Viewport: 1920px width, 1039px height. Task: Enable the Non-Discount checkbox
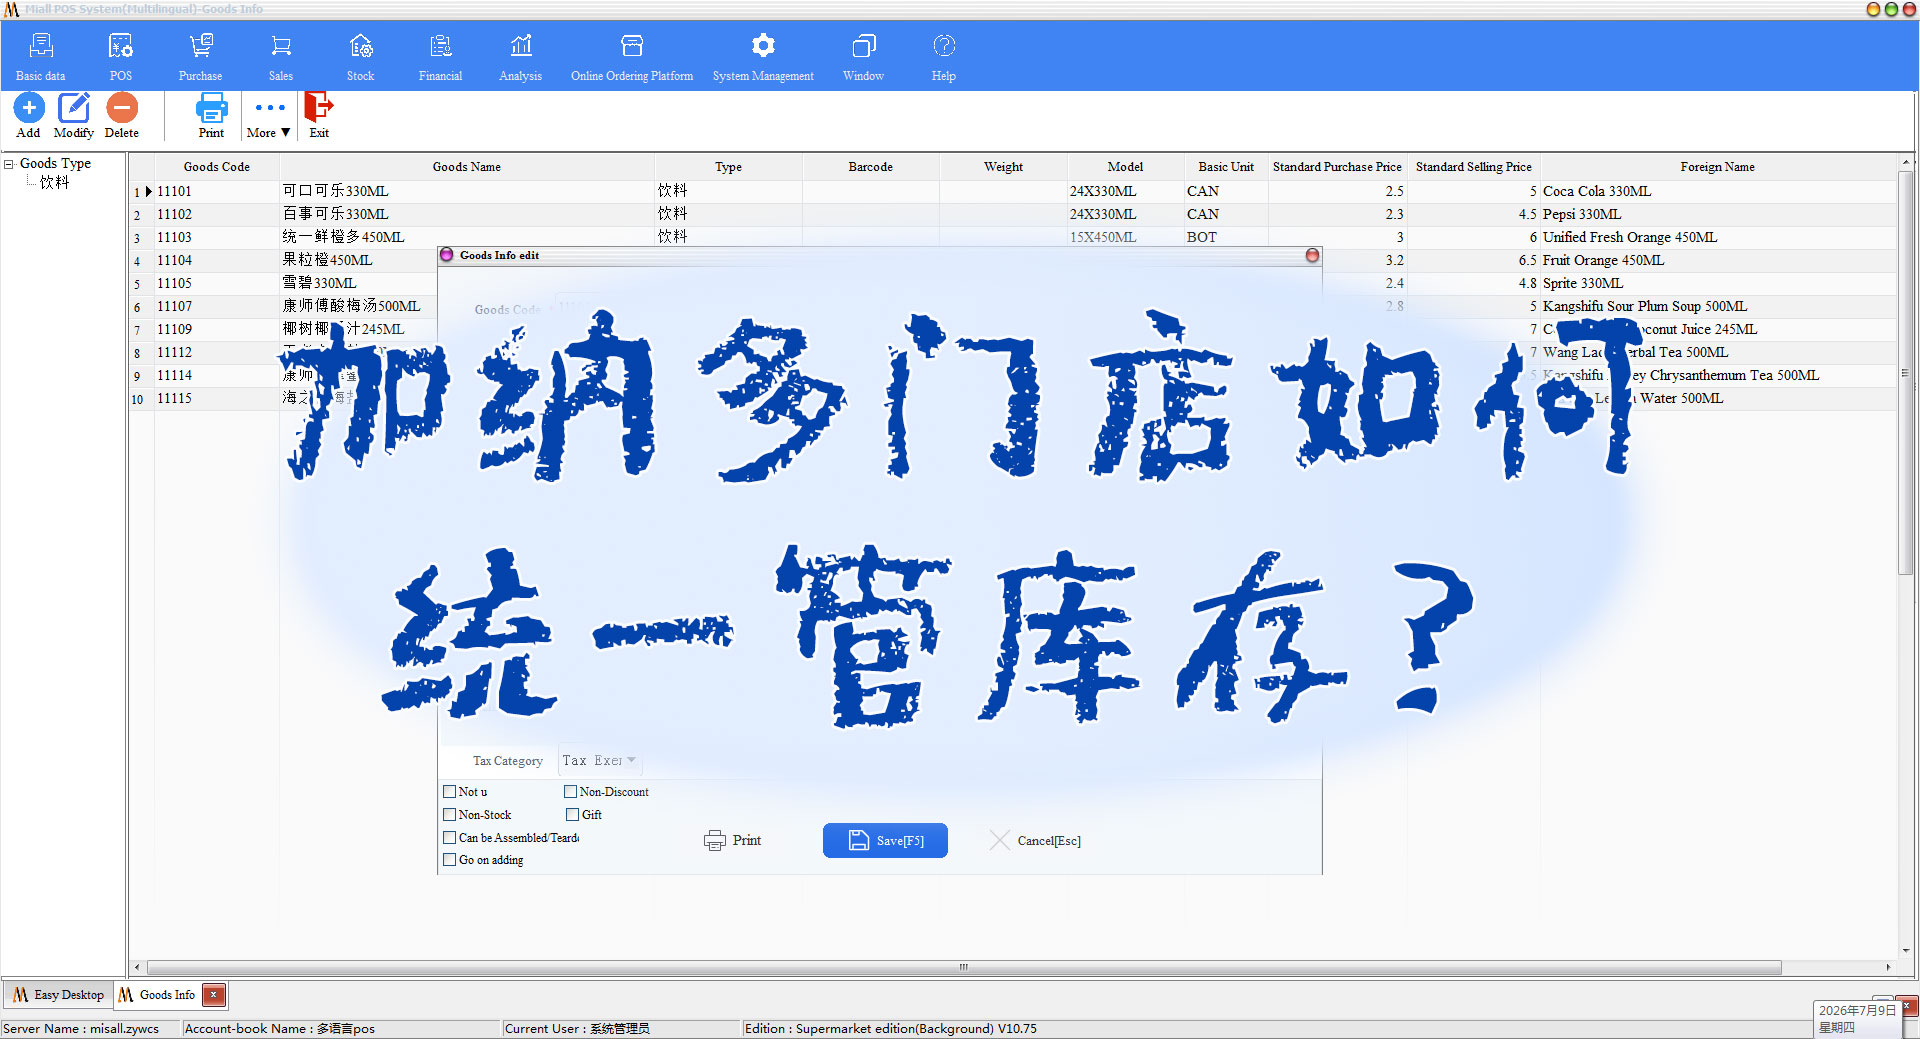(571, 792)
